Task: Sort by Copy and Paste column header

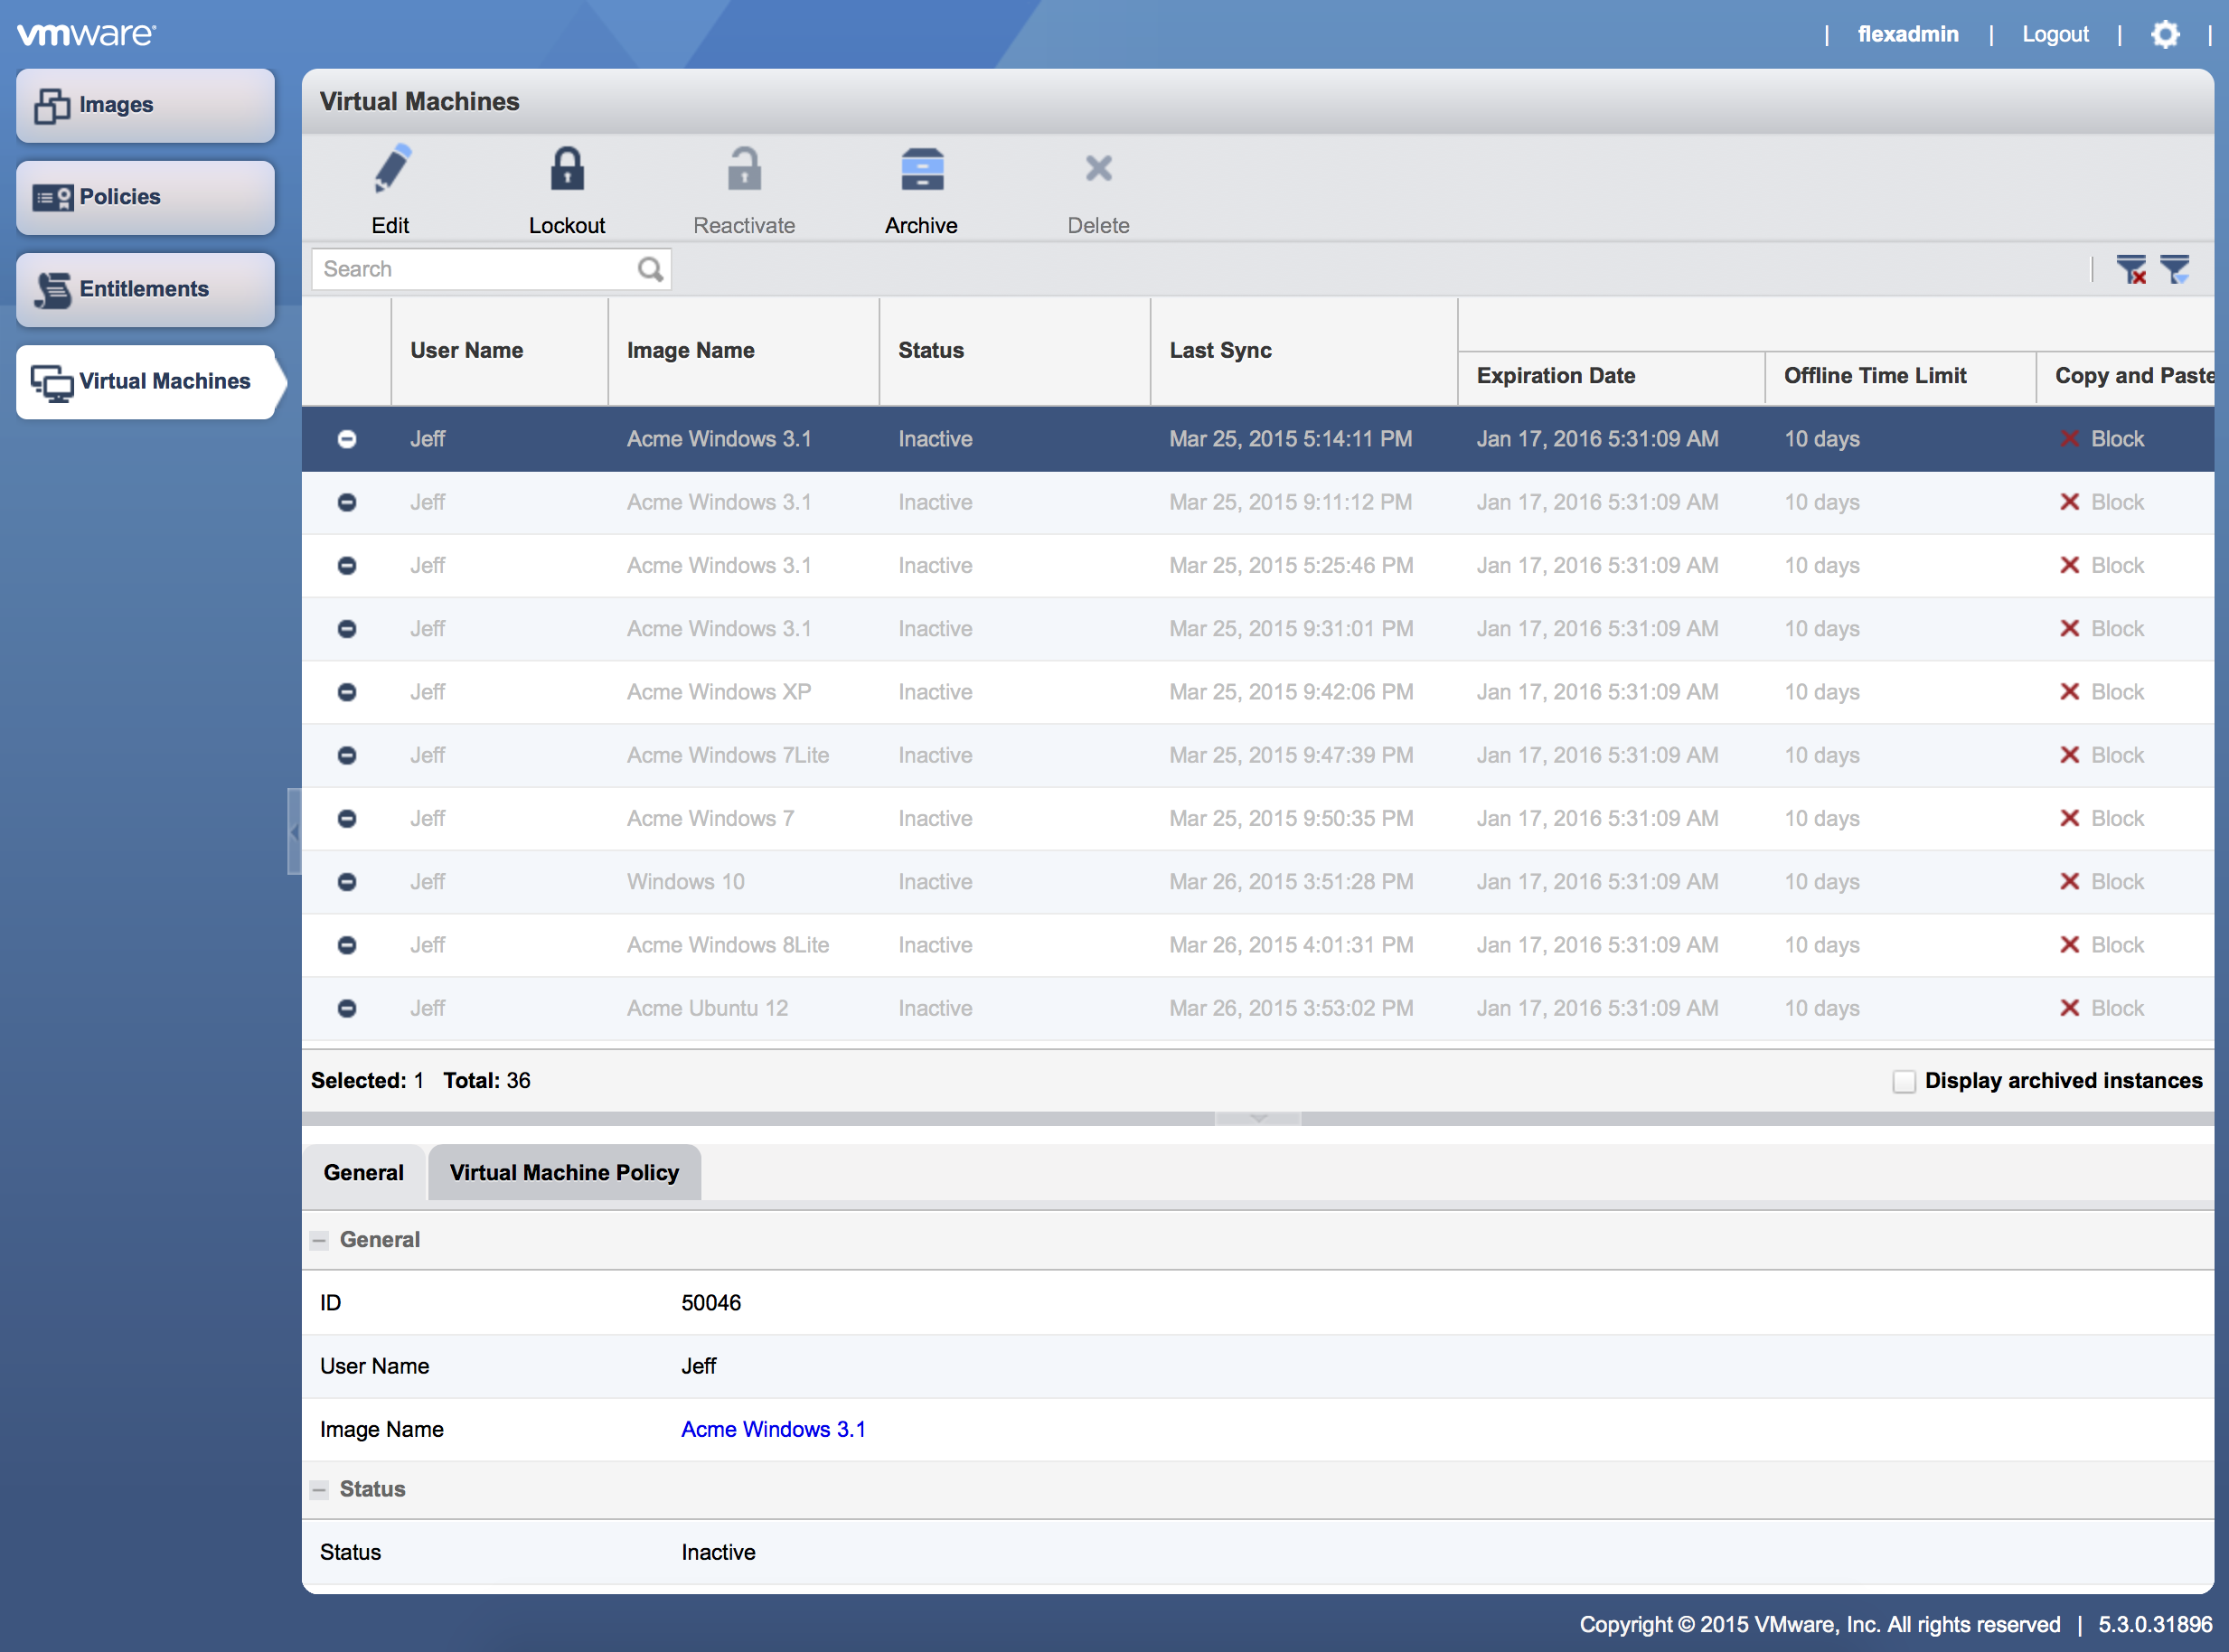Action: pyautogui.click(x=2125, y=377)
